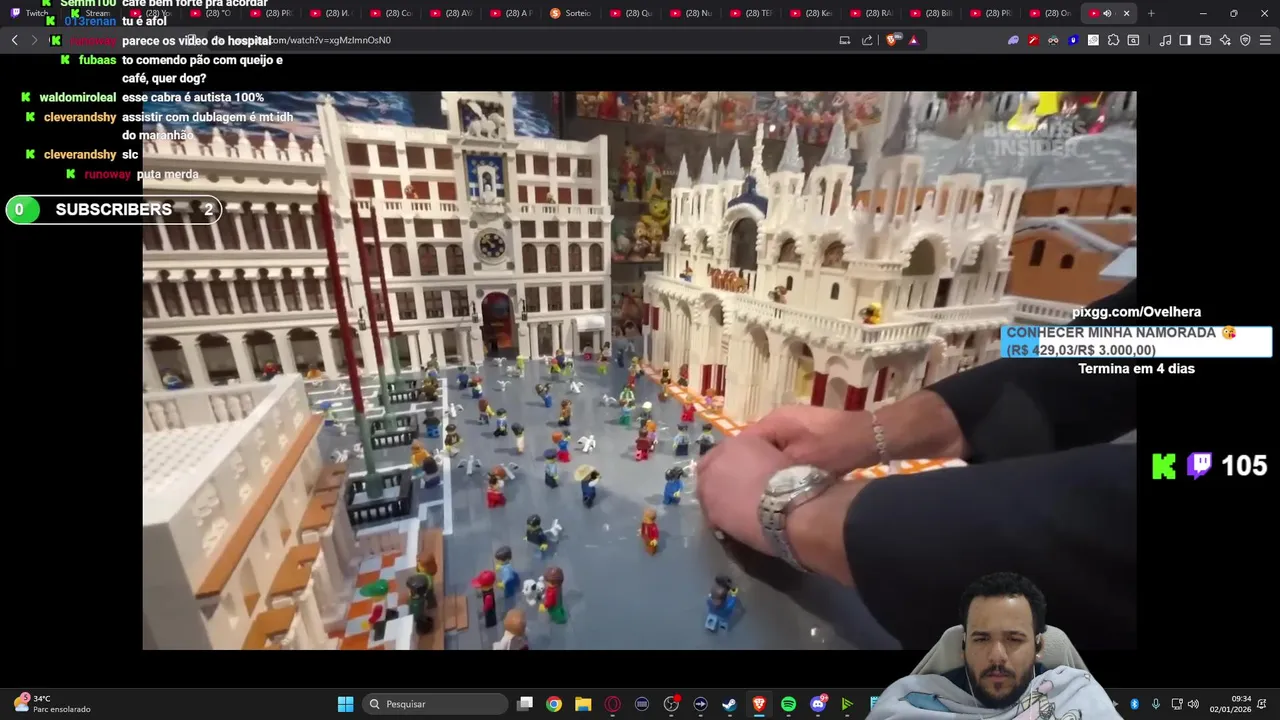Screen dimensions: 1280x720
Task: Open Steam from the taskbar
Action: (x=729, y=704)
